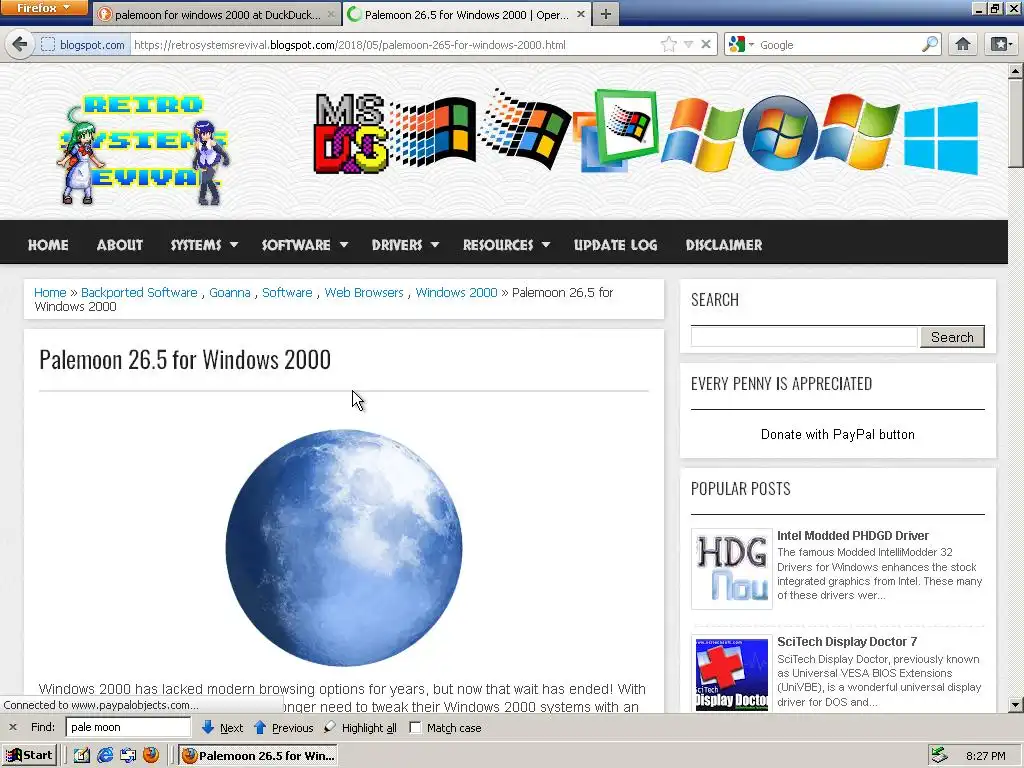Click the page URL in the address bar
The image size is (1024, 768).
(350, 44)
